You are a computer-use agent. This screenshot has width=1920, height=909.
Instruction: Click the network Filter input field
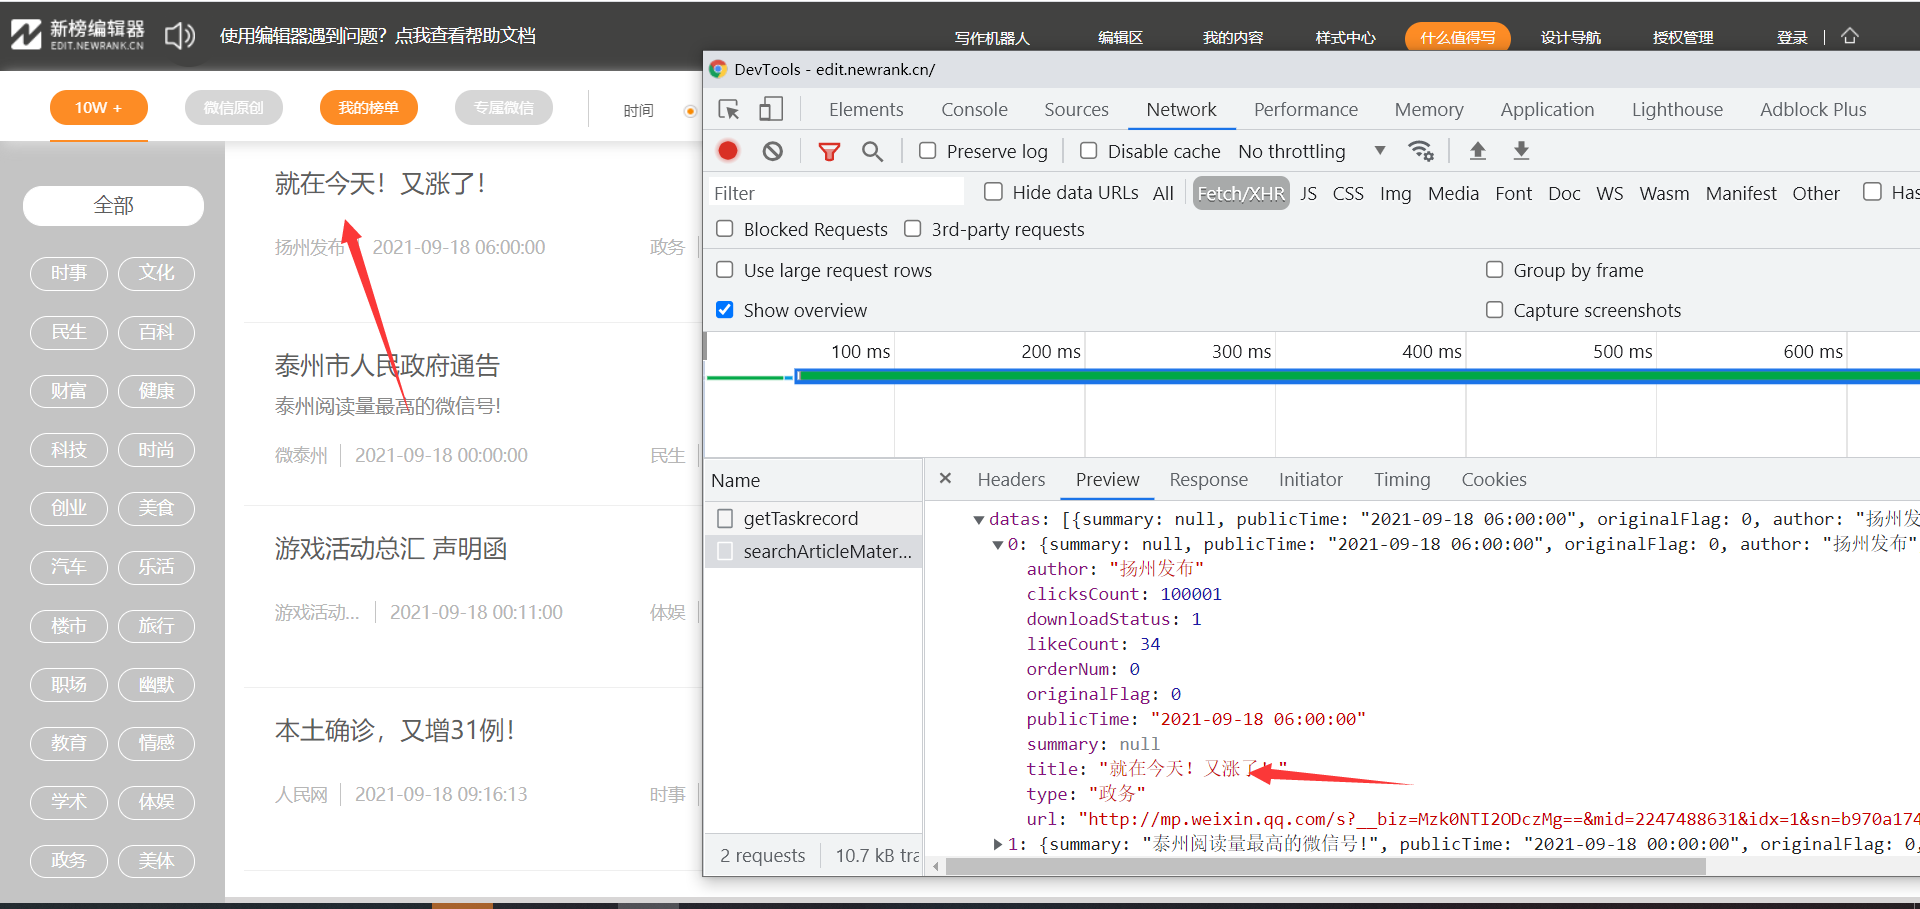[x=836, y=193]
